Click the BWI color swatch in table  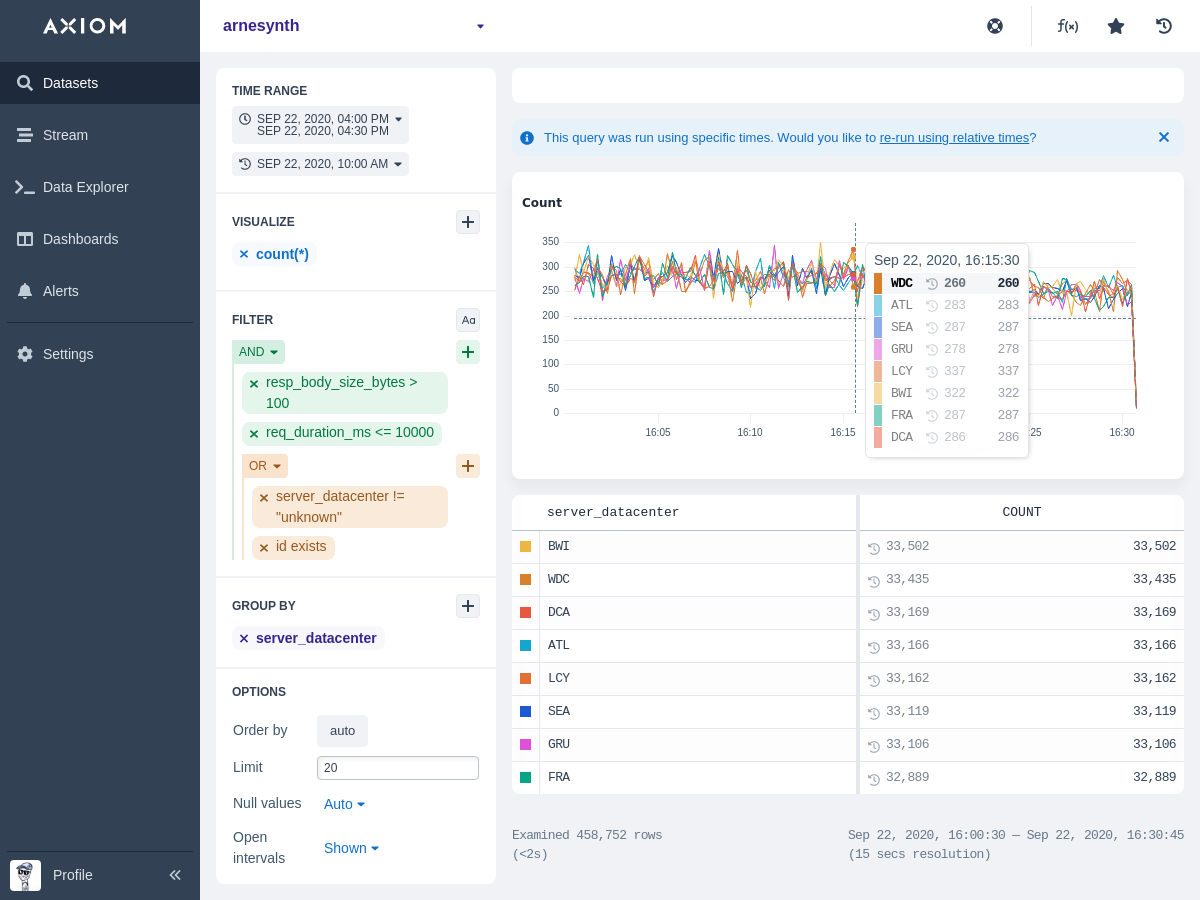(x=525, y=547)
